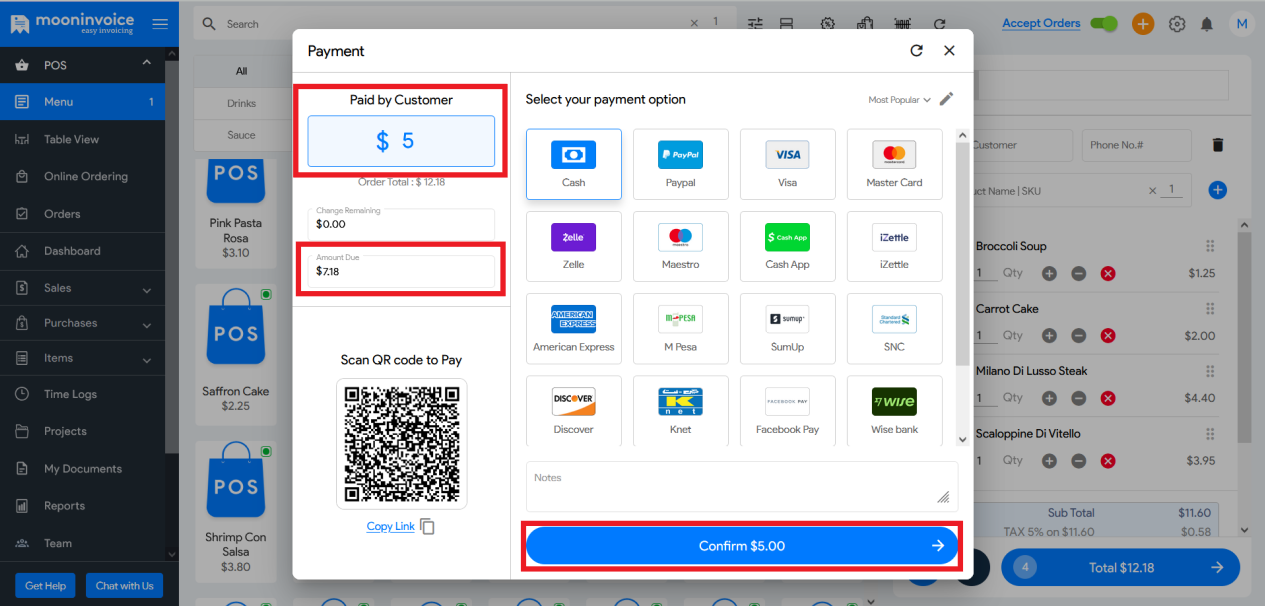
Task: Go to Online Ordering in sidebar
Action: [85, 176]
